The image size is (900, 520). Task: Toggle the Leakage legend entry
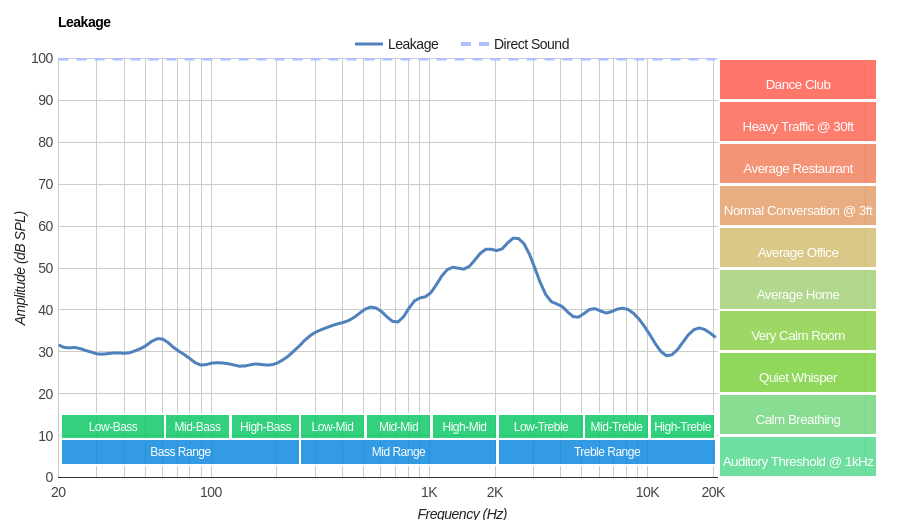[398, 44]
